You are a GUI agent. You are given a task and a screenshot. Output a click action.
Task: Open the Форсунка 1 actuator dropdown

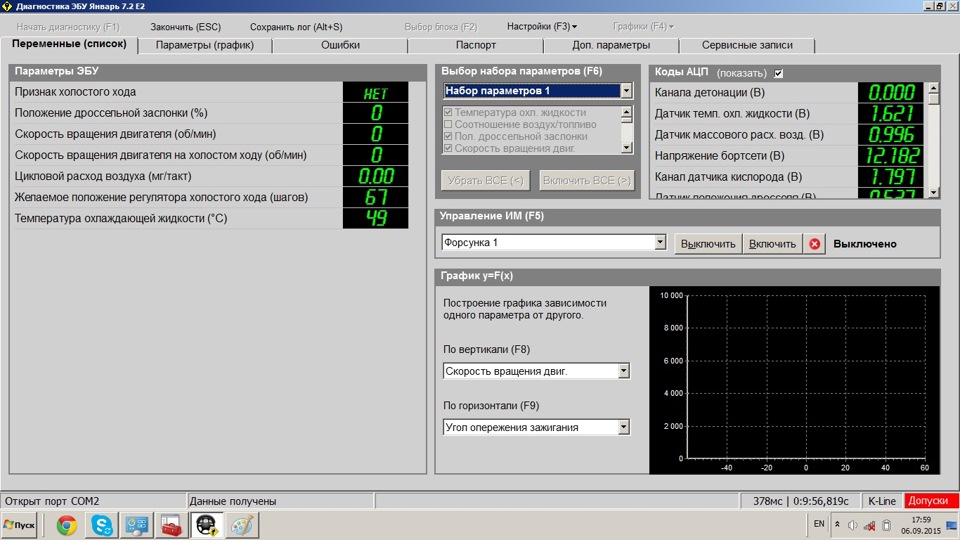coord(659,242)
